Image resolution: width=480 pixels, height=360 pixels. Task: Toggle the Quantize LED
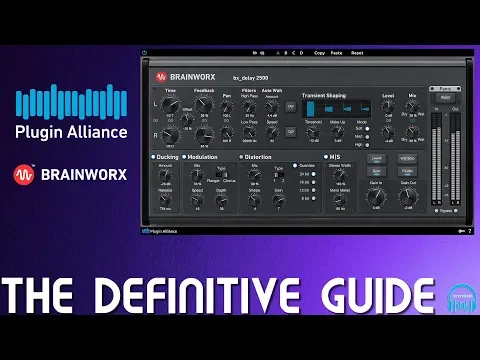click(x=295, y=165)
